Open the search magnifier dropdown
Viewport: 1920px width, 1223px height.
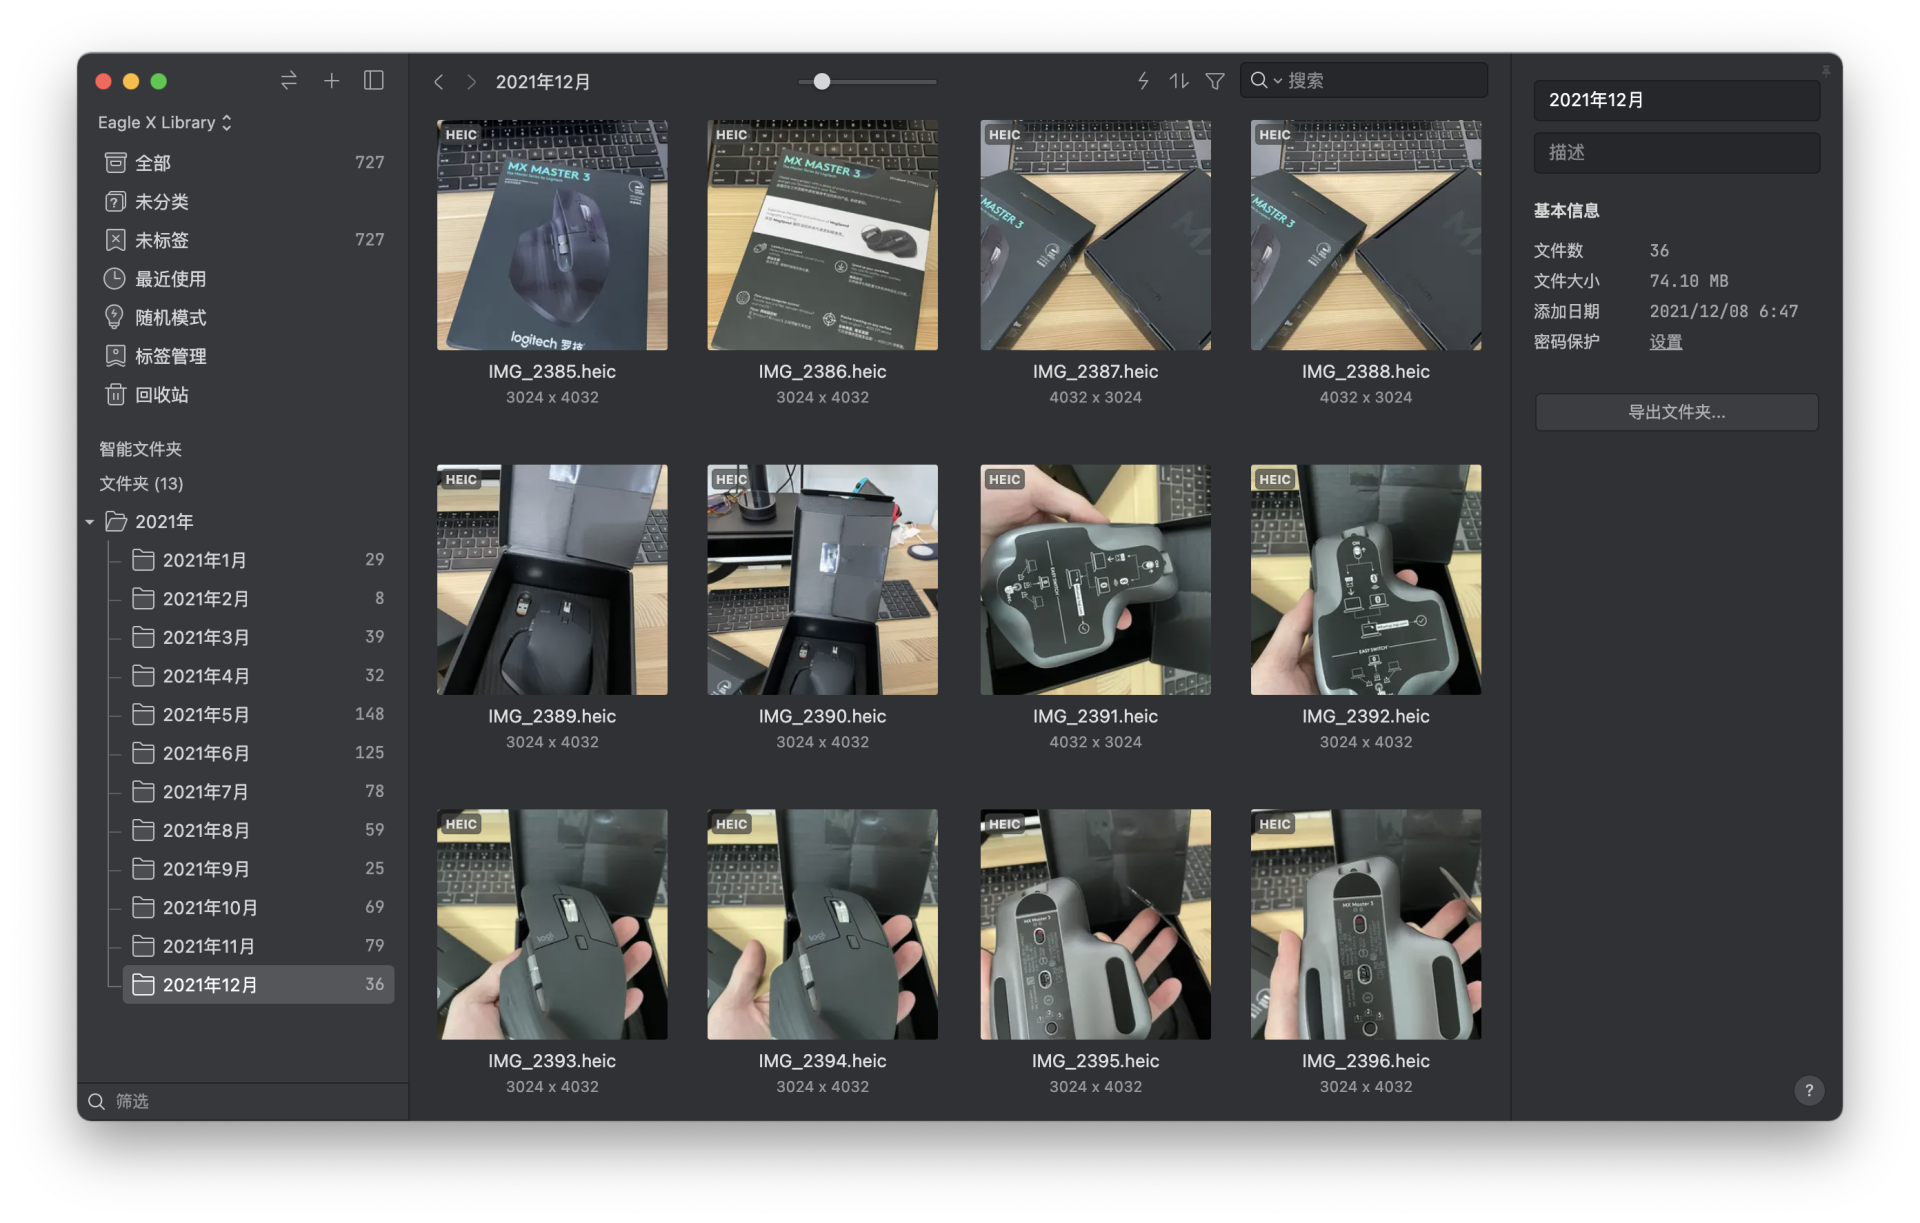click(x=1265, y=80)
